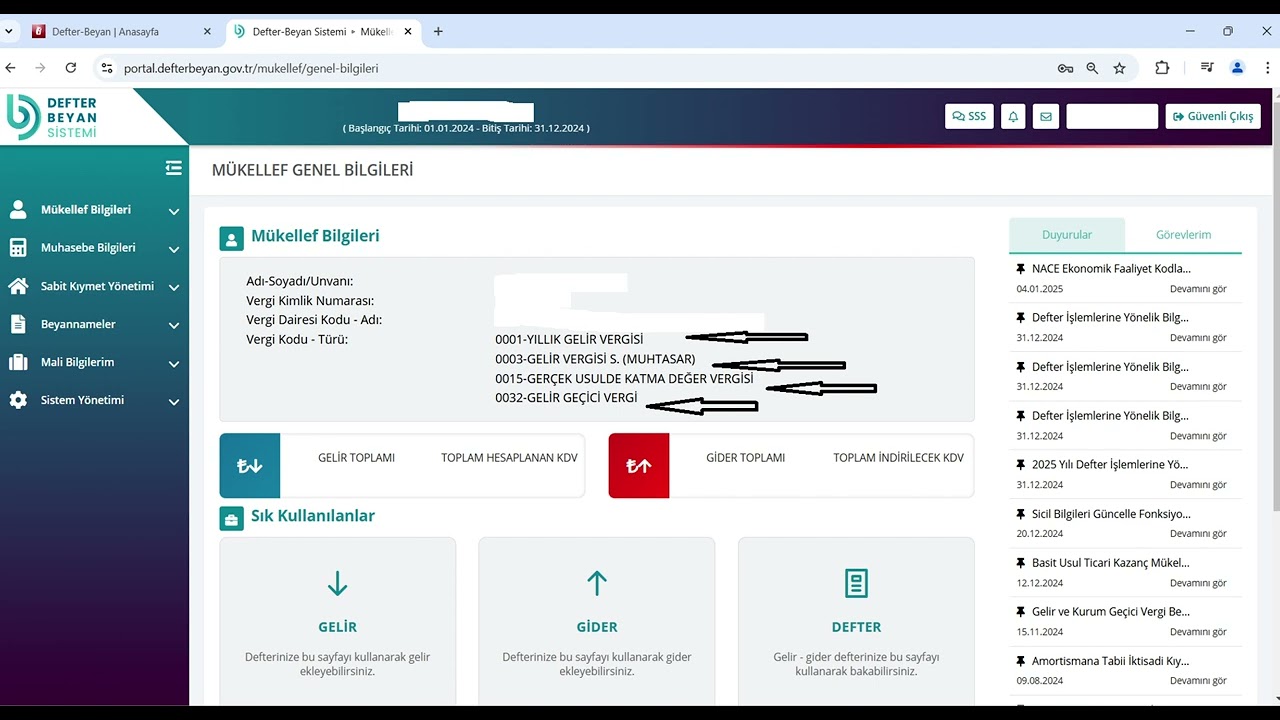1280x720 pixels.
Task: Open the password key icon in address bar
Action: [x=1065, y=68]
